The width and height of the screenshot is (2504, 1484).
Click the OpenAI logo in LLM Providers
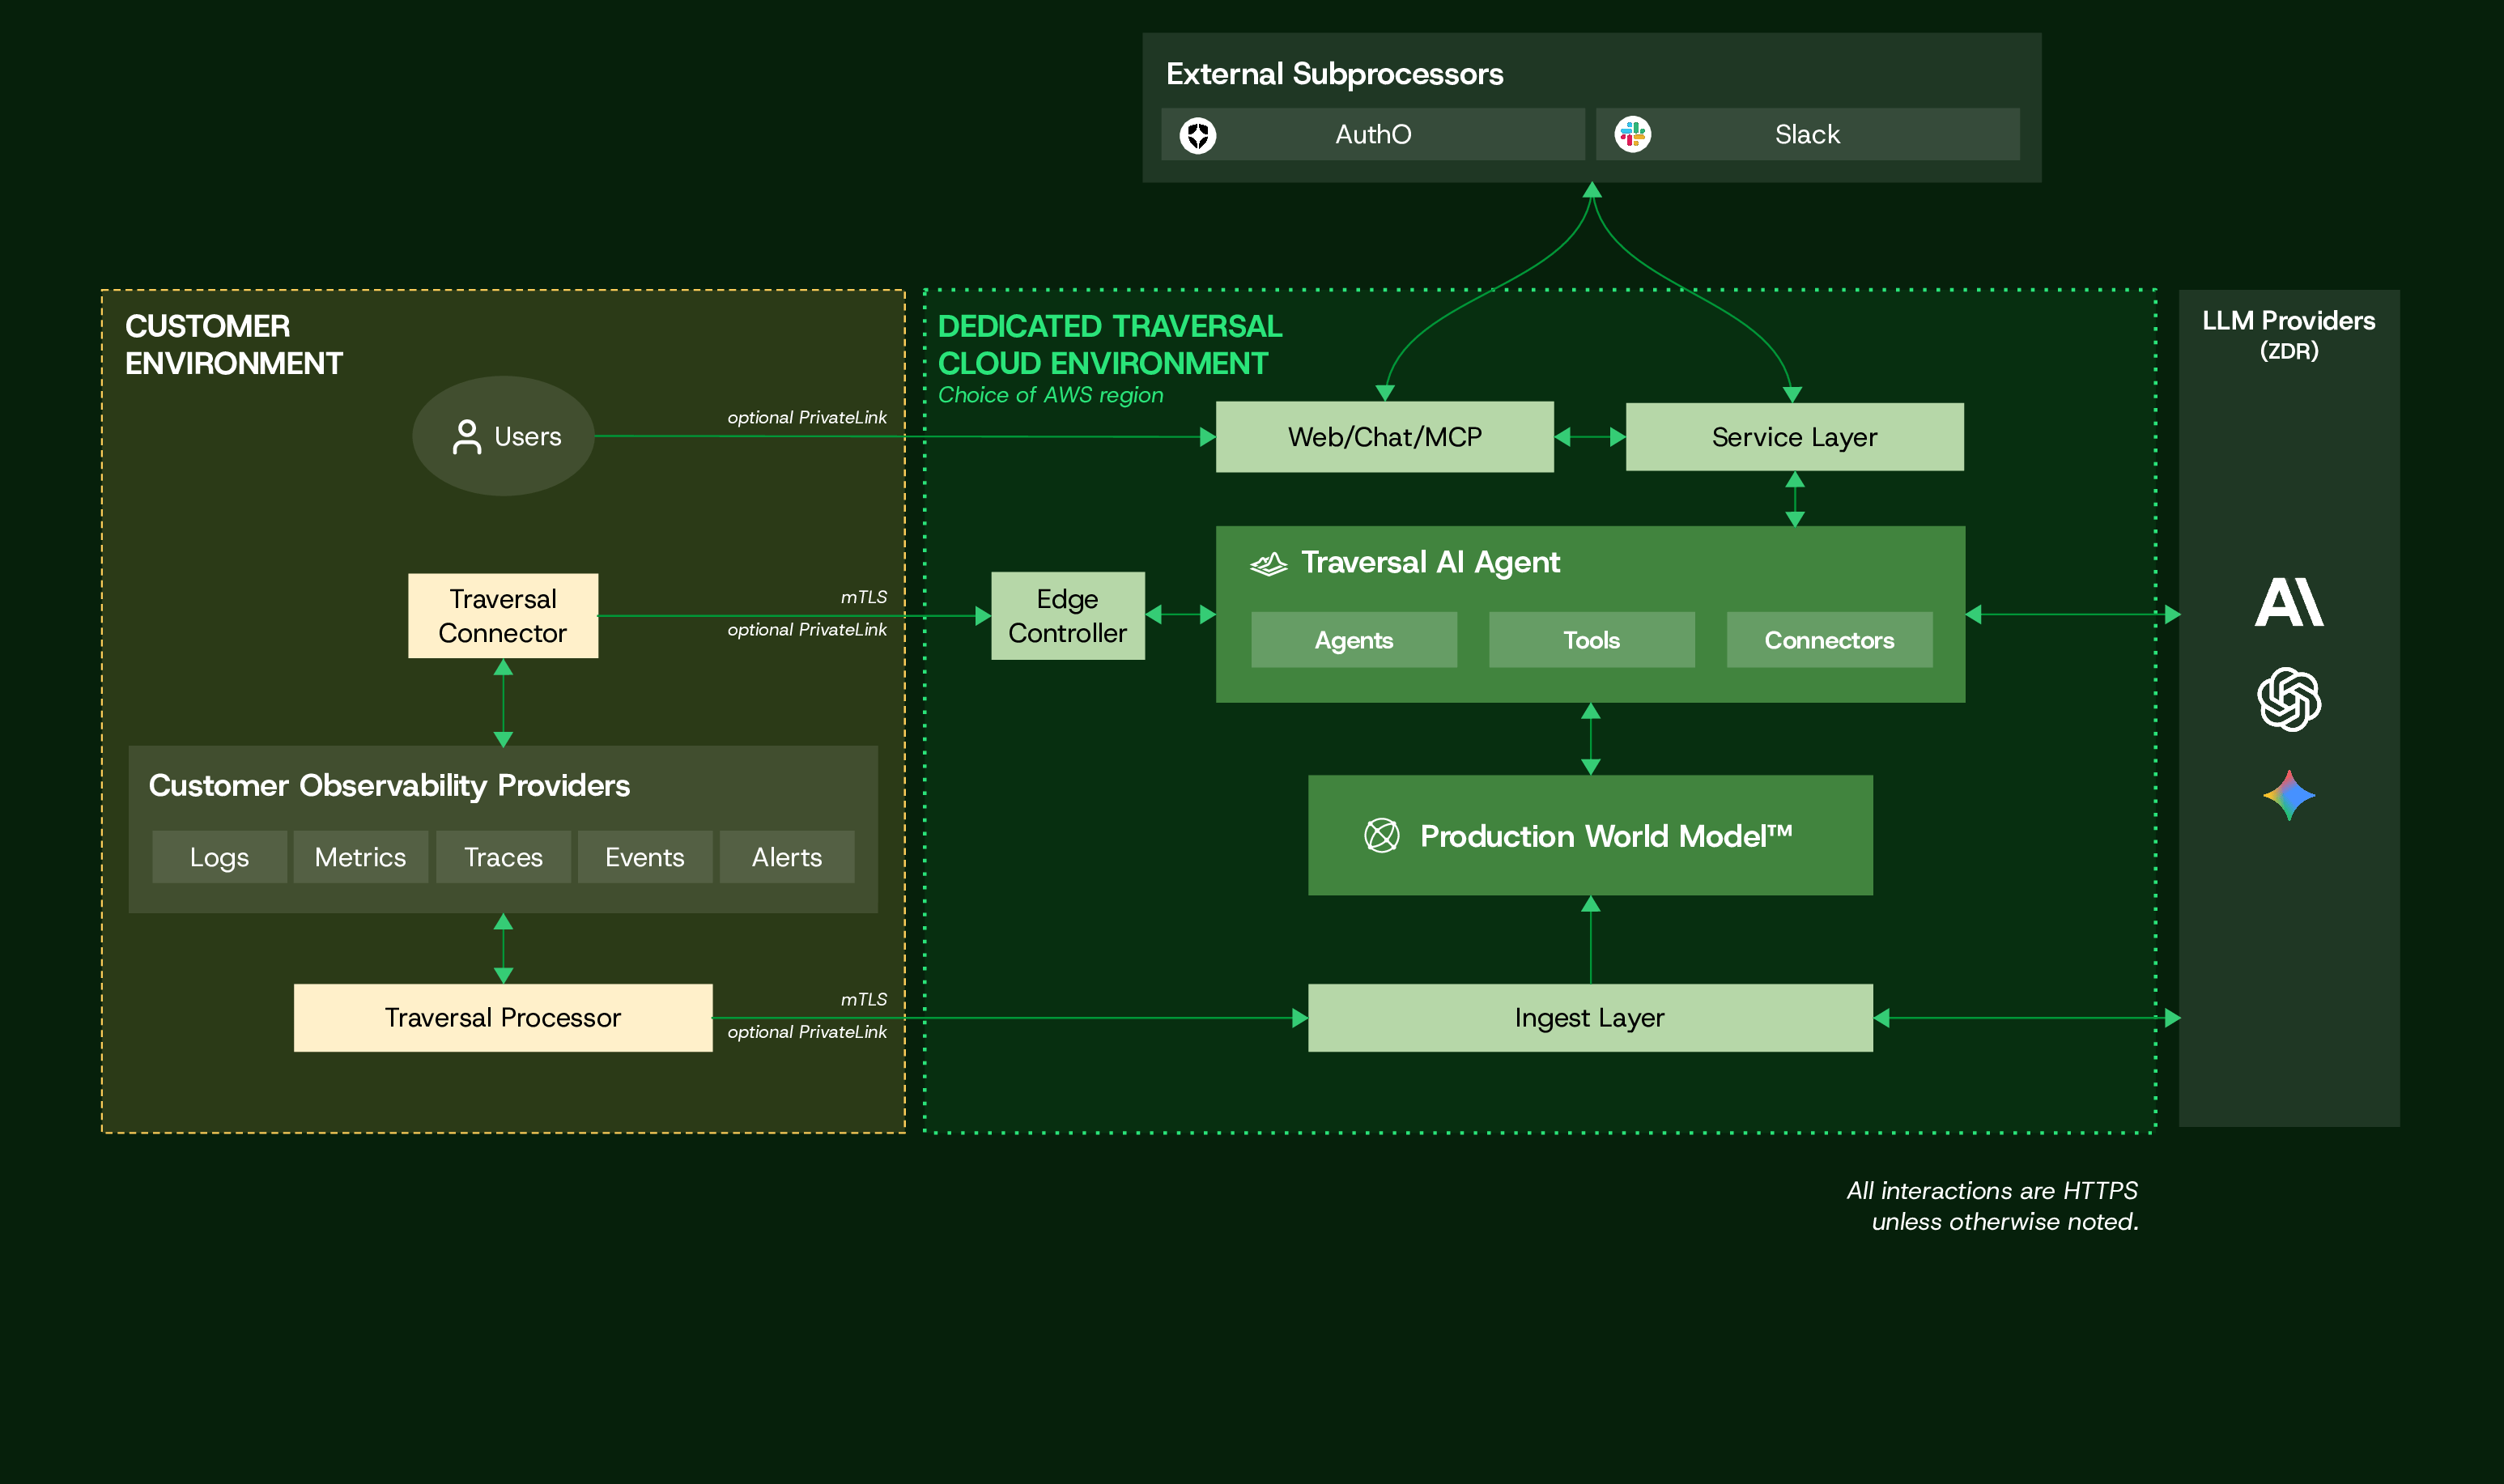click(2289, 699)
